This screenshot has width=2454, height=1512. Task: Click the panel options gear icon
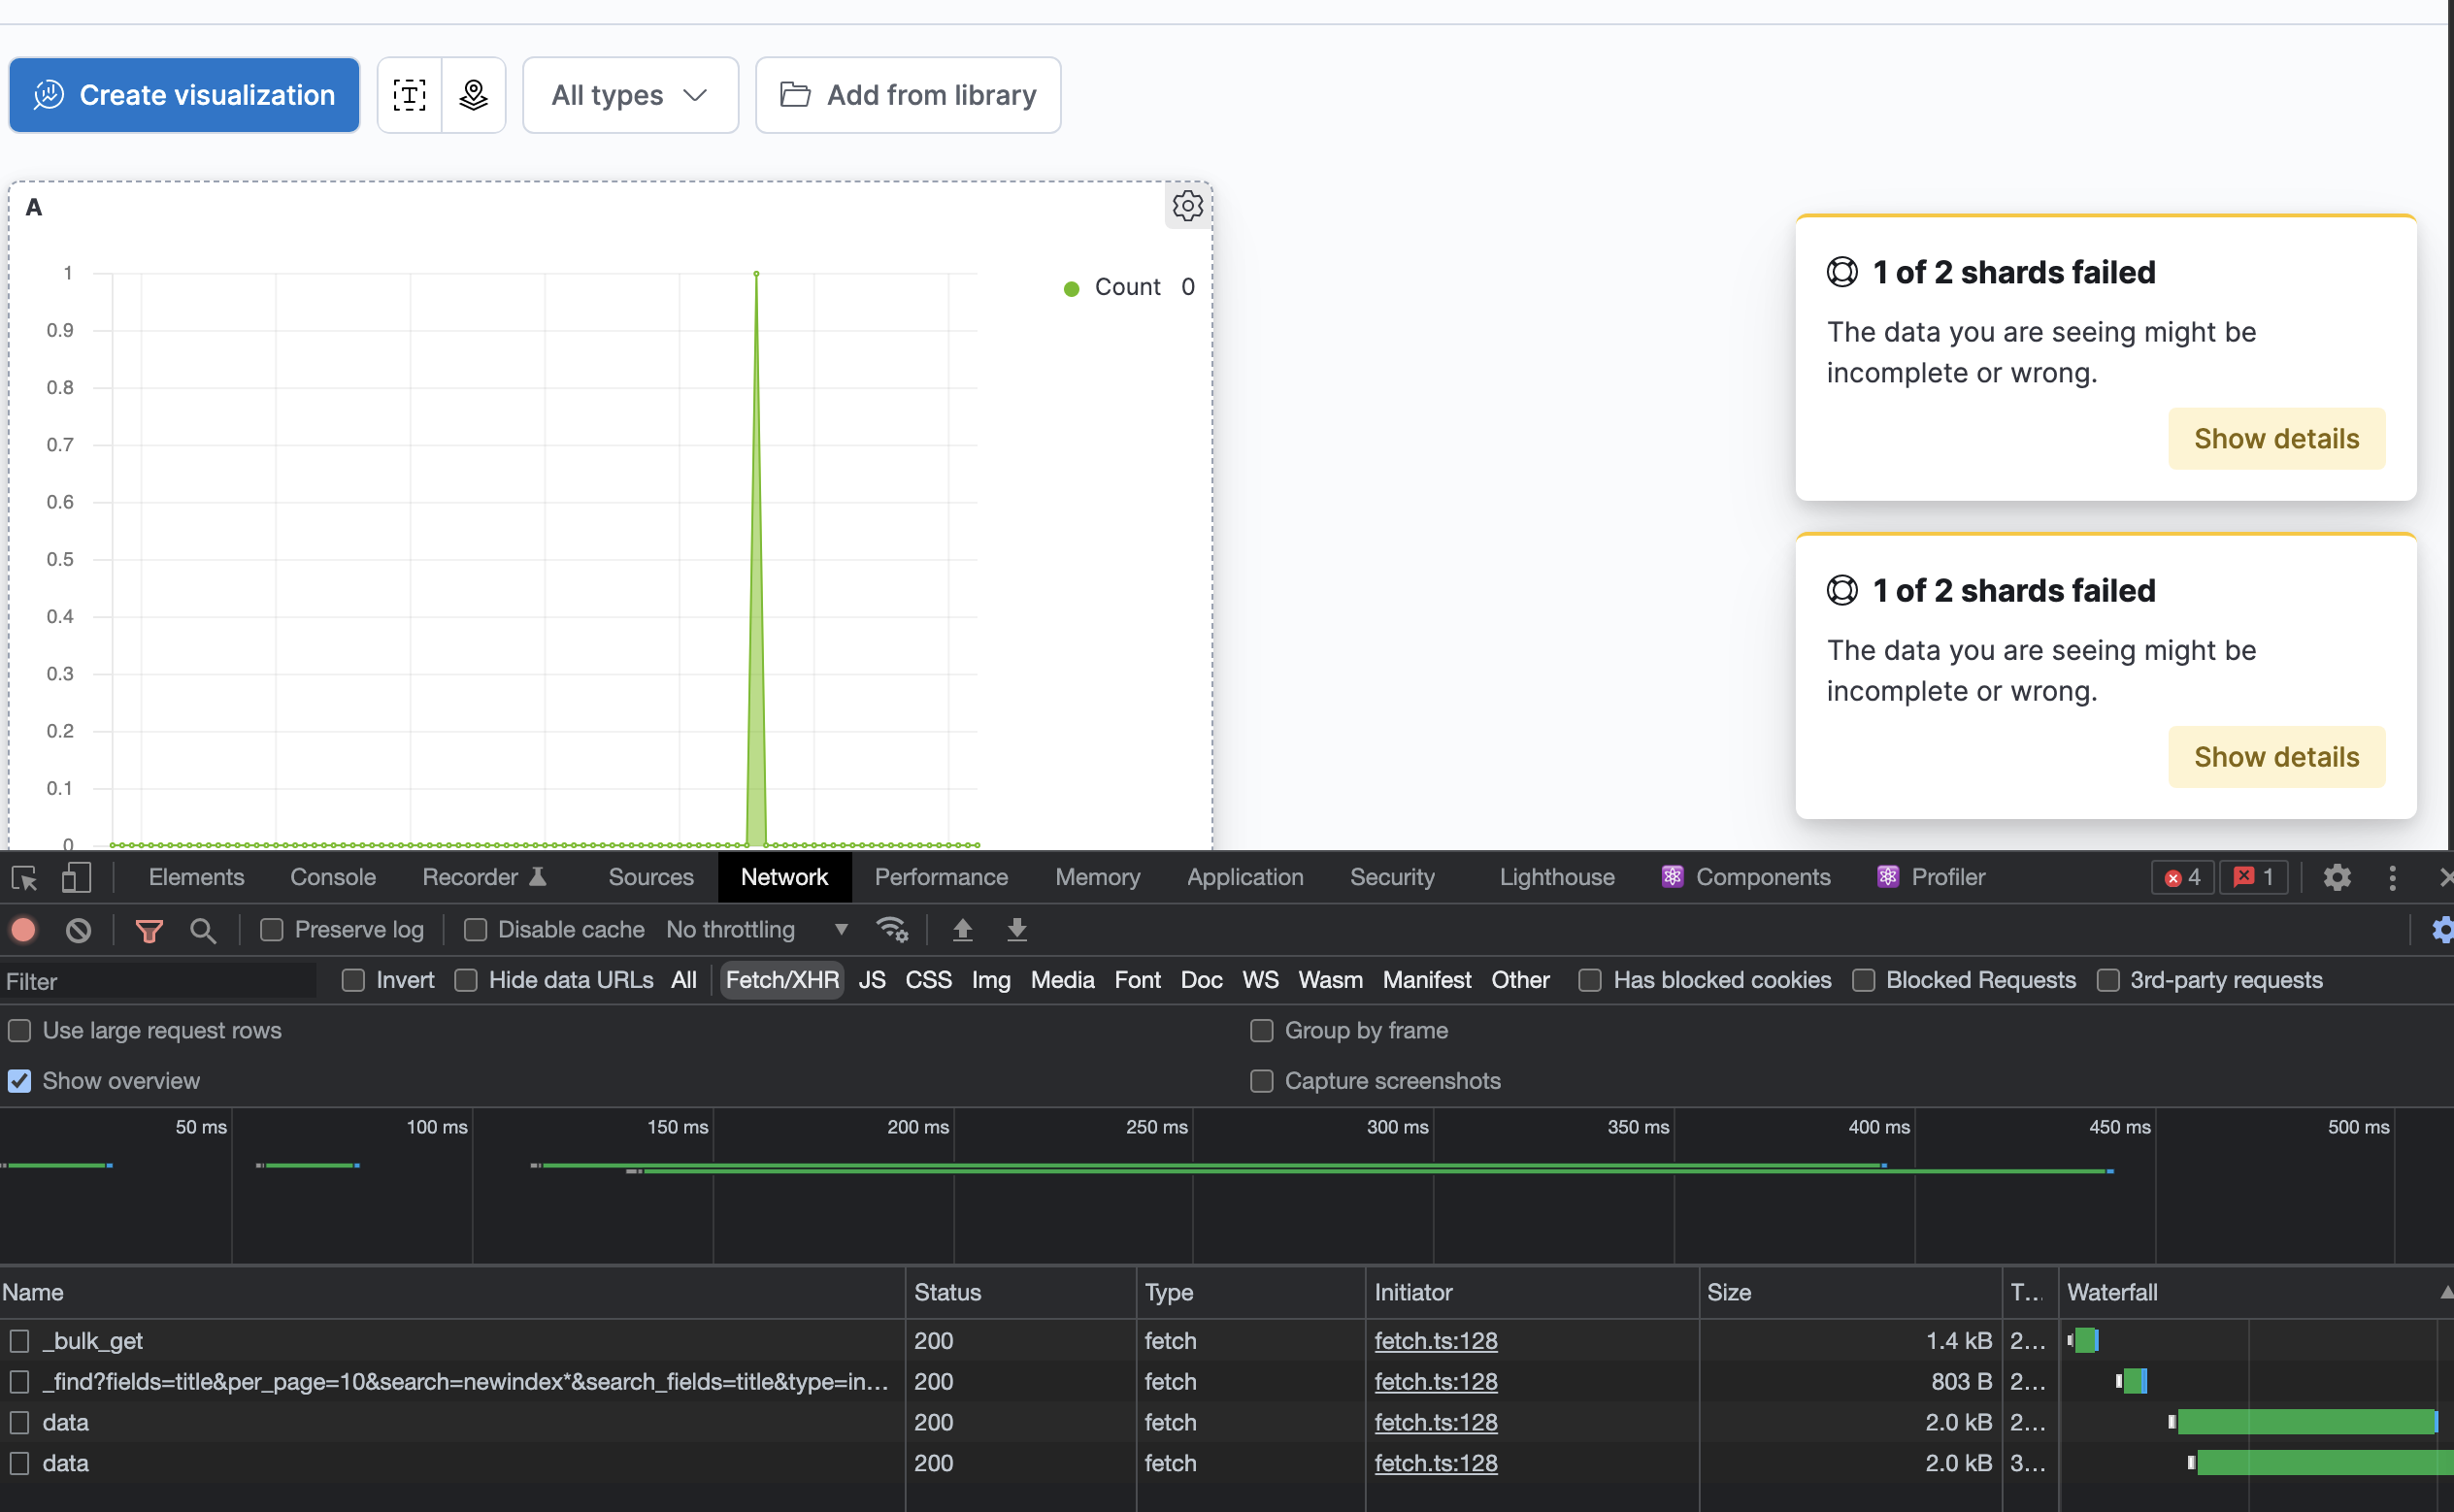coord(1187,206)
